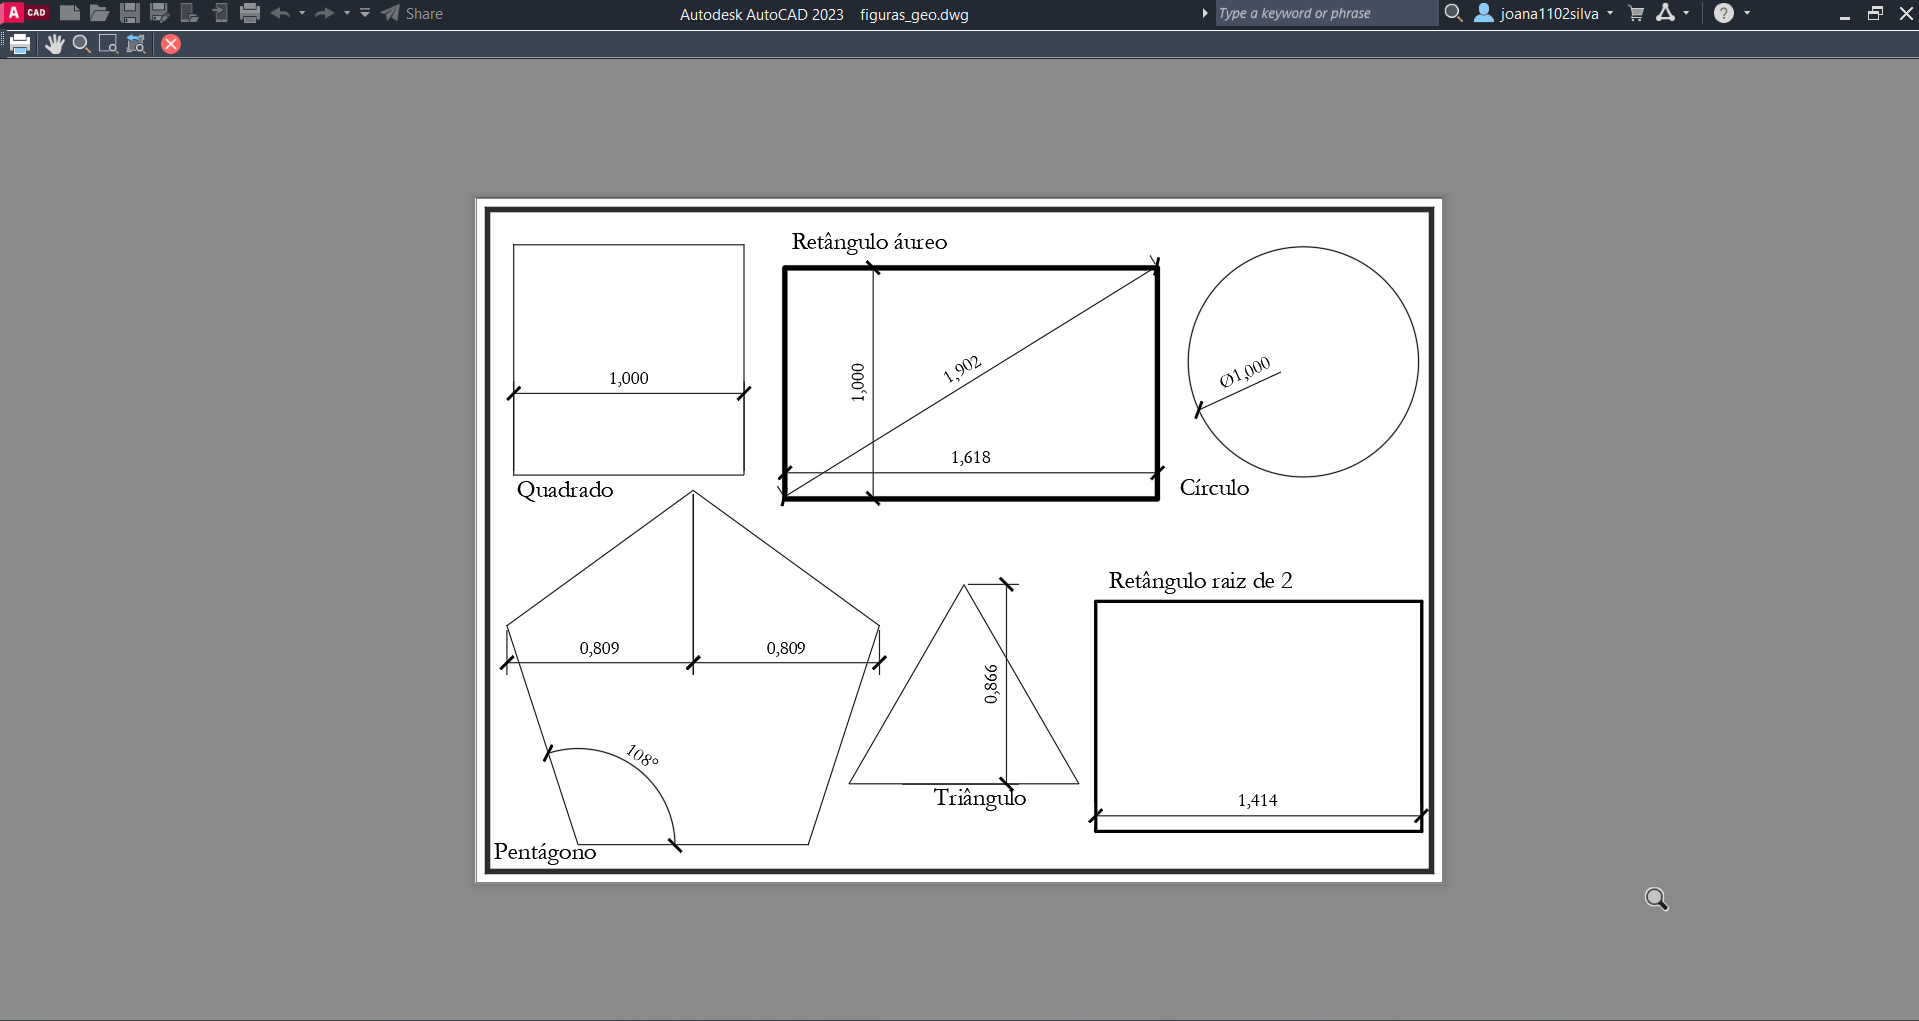
Task: Click the file name figuras_geo.dwg in title
Action: tap(914, 14)
